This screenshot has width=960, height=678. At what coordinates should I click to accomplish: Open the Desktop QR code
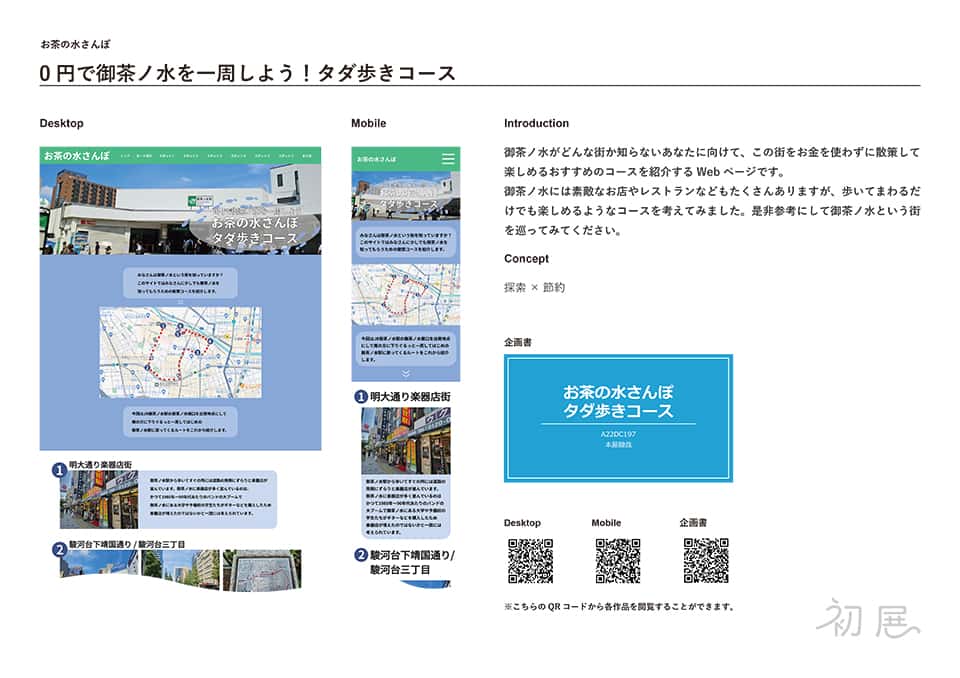point(531,560)
